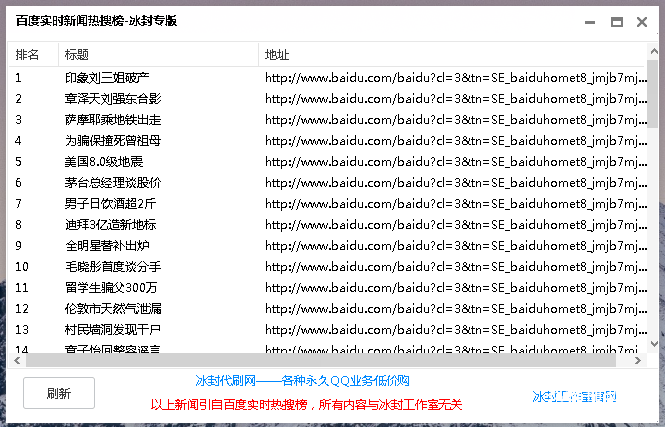The width and height of the screenshot is (665, 427).
Task: Click the URL in rank 11 row
Action: (456, 287)
